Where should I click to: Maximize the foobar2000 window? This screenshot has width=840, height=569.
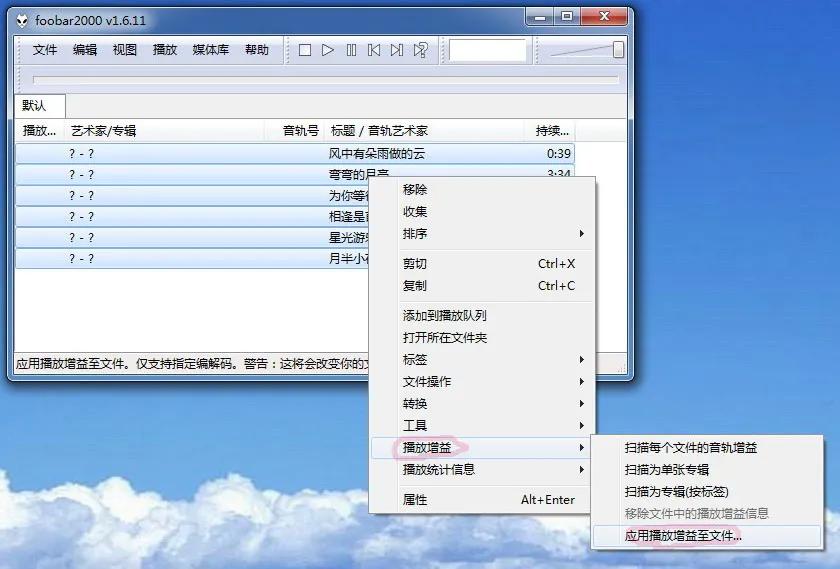[x=567, y=17]
